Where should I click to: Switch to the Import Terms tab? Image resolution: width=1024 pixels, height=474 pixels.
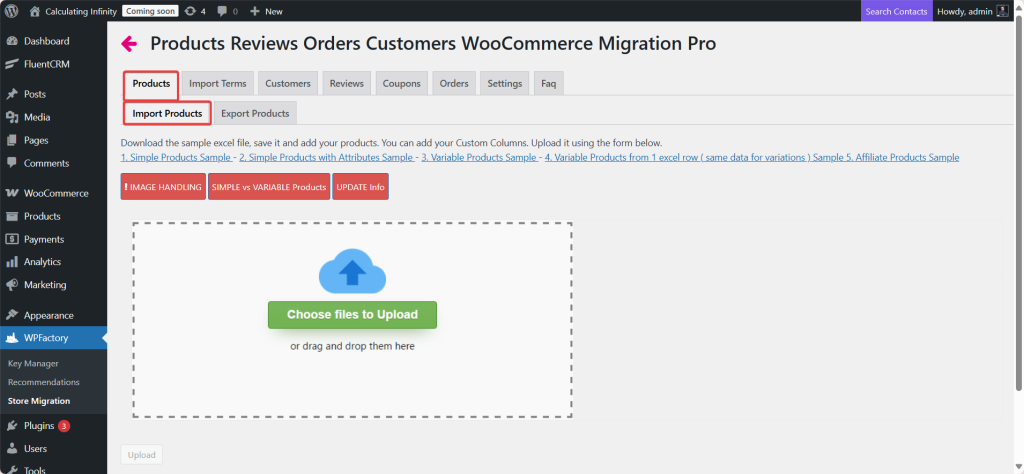click(217, 84)
